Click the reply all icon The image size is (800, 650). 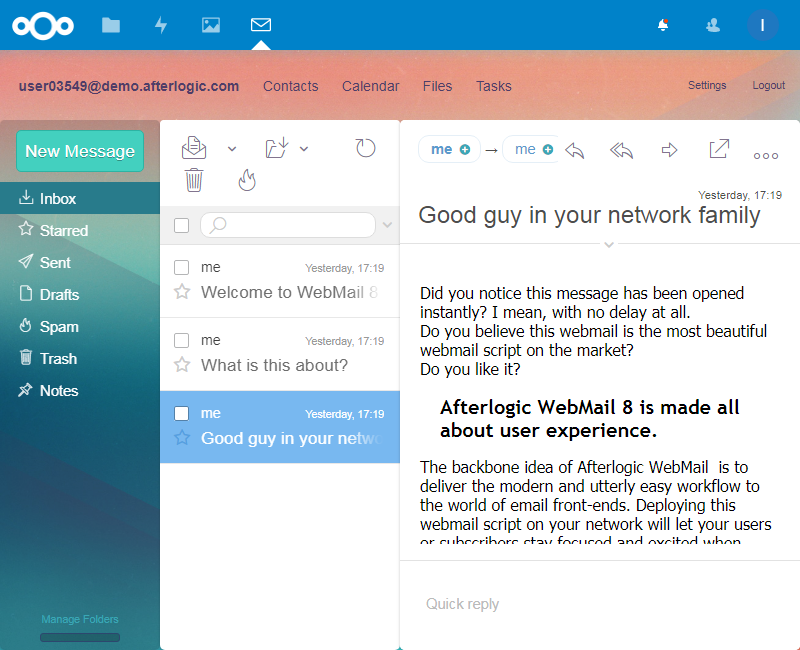pos(621,151)
